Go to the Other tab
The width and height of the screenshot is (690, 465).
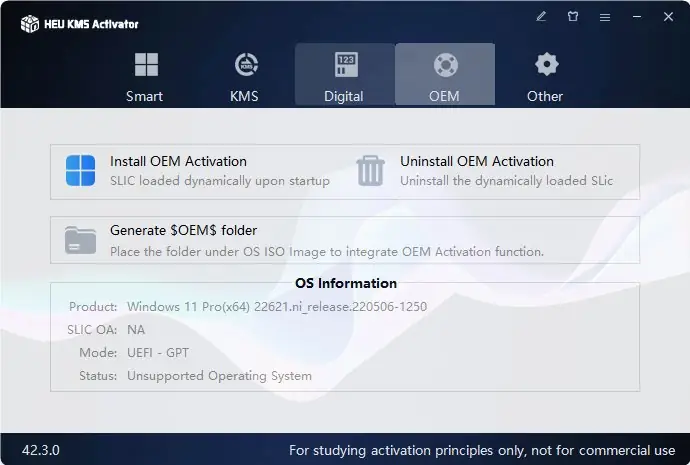point(545,75)
